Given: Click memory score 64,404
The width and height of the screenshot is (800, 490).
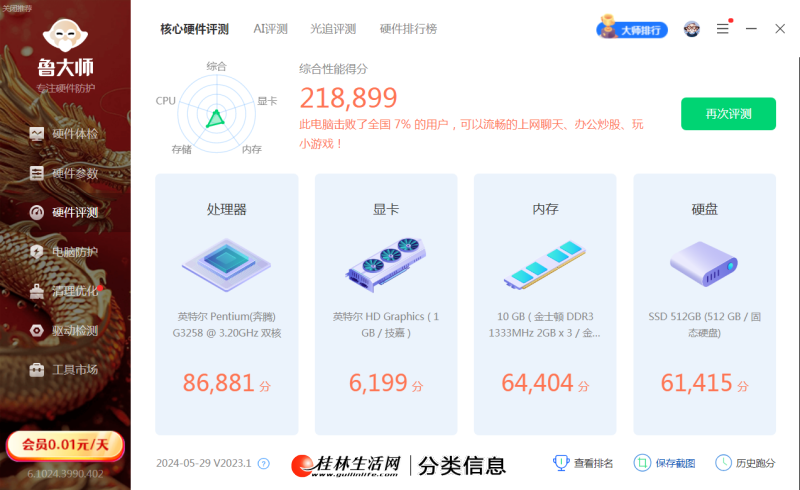Looking at the screenshot, I should (x=537, y=383).
